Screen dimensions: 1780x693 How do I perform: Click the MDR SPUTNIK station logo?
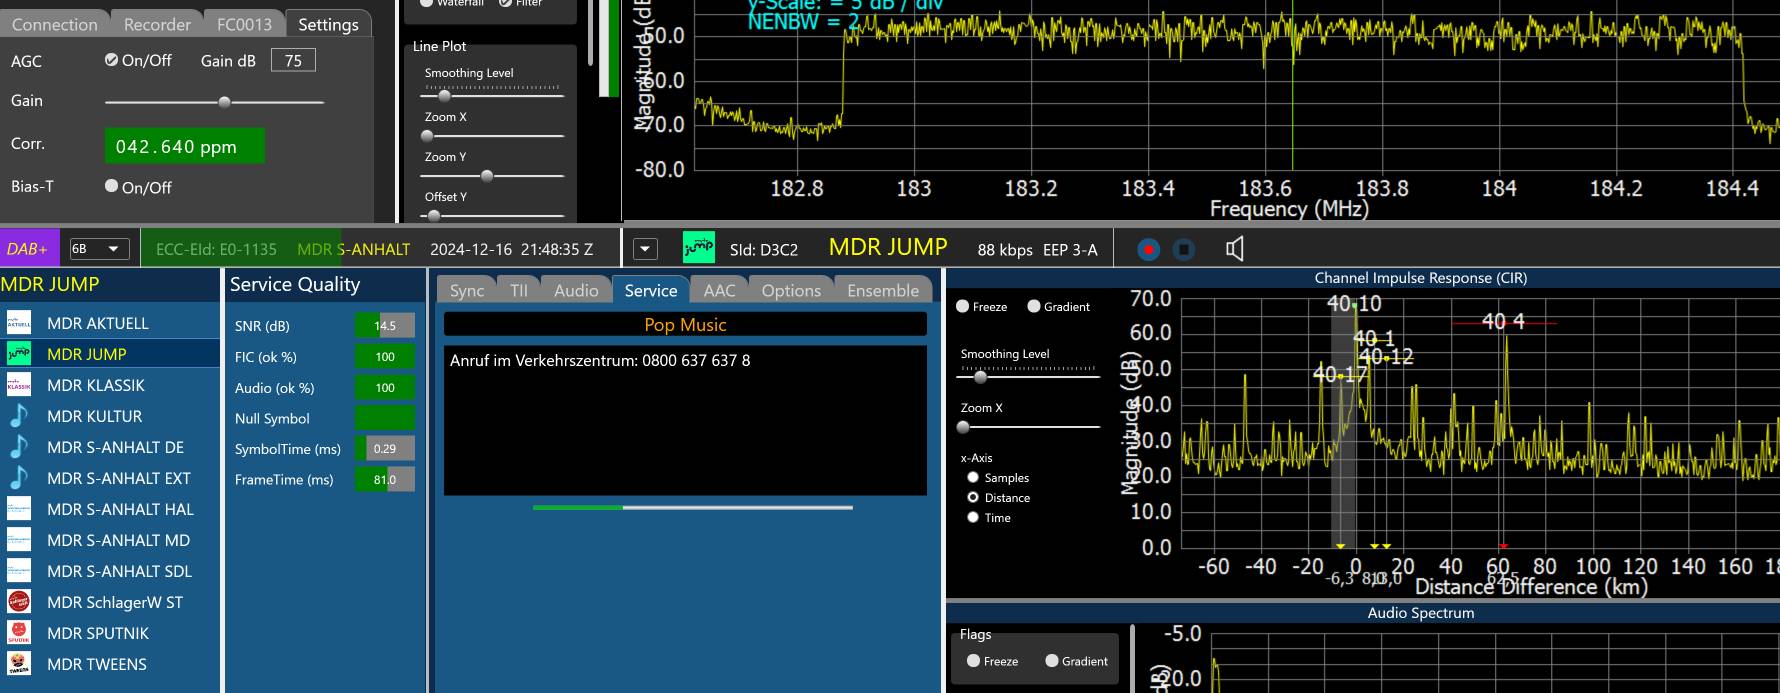(19, 633)
